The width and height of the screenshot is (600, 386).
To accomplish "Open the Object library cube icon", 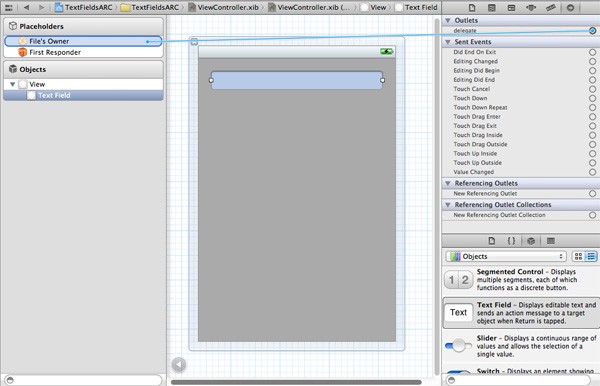I will [x=531, y=241].
